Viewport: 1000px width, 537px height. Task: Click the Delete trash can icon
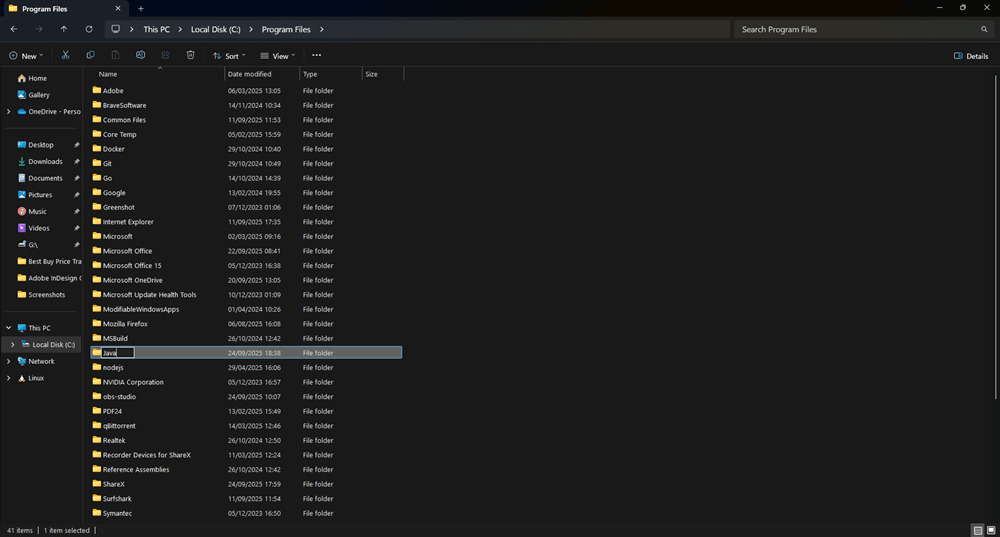click(x=190, y=56)
